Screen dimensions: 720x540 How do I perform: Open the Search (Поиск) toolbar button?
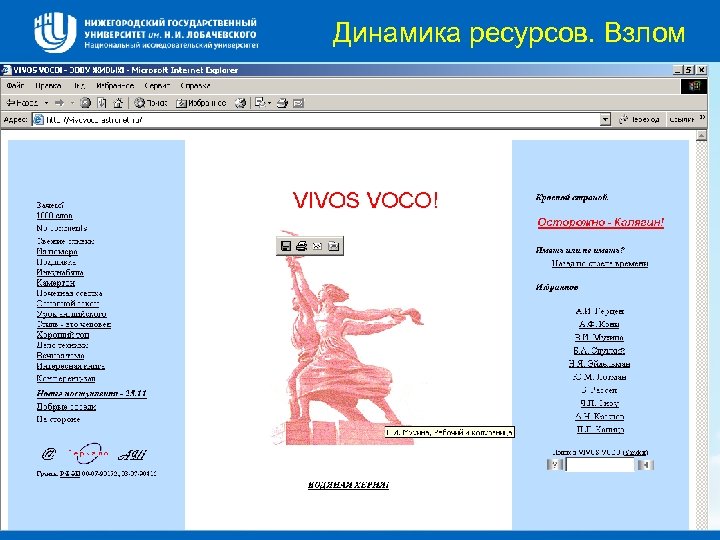[x=151, y=103]
